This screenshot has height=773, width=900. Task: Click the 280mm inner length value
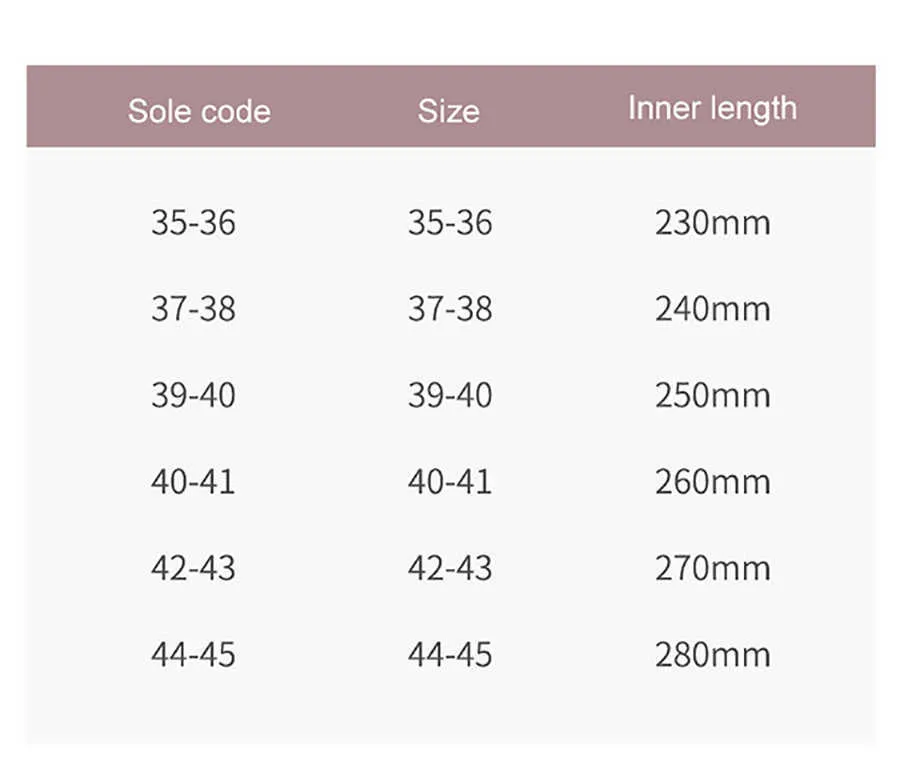coord(713,655)
